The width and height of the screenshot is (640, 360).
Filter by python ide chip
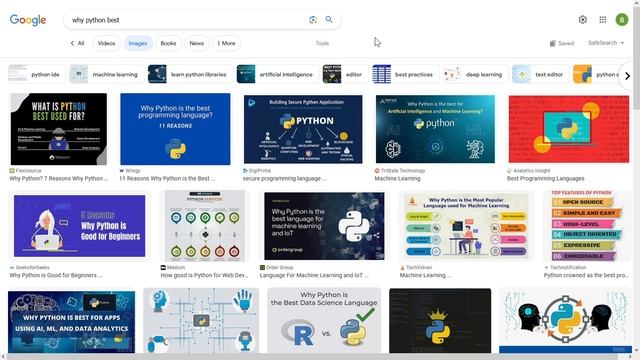click(37, 74)
